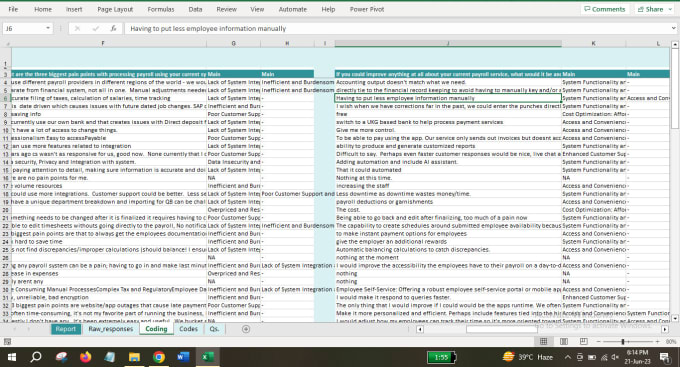Open taskbar Search
Viewport: 680px width, 367px height.
tap(36, 357)
